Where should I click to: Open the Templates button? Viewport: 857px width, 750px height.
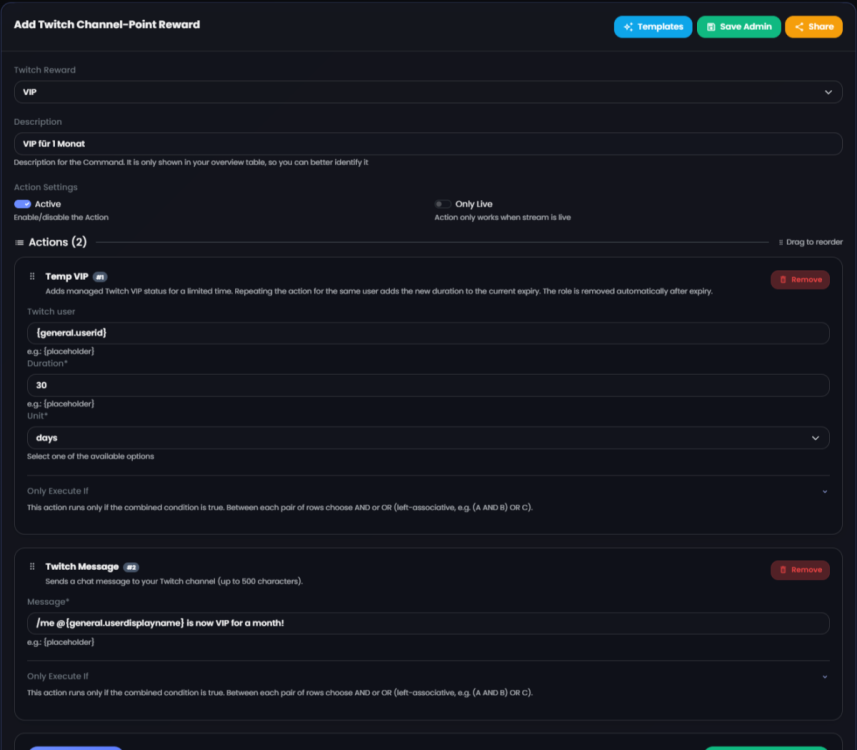653,27
